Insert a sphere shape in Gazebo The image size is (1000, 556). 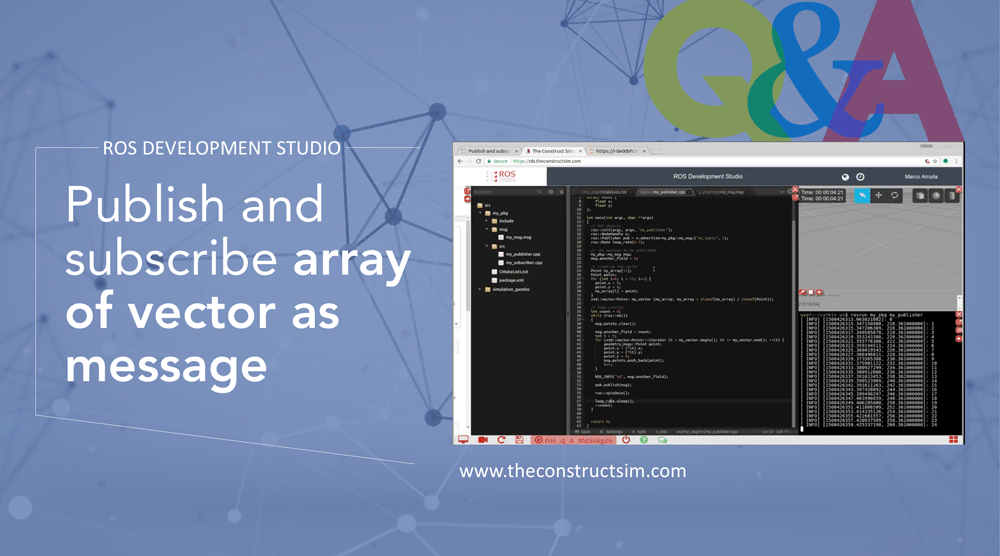936,196
